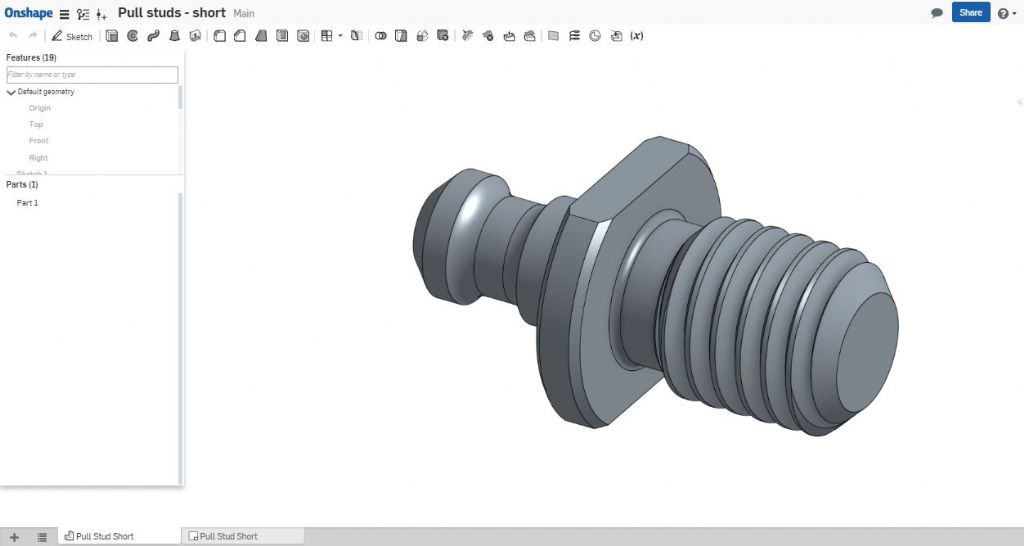Click the pull stud 3D model
Screen dimensions: 1024x546
pyautogui.click(x=656, y=286)
